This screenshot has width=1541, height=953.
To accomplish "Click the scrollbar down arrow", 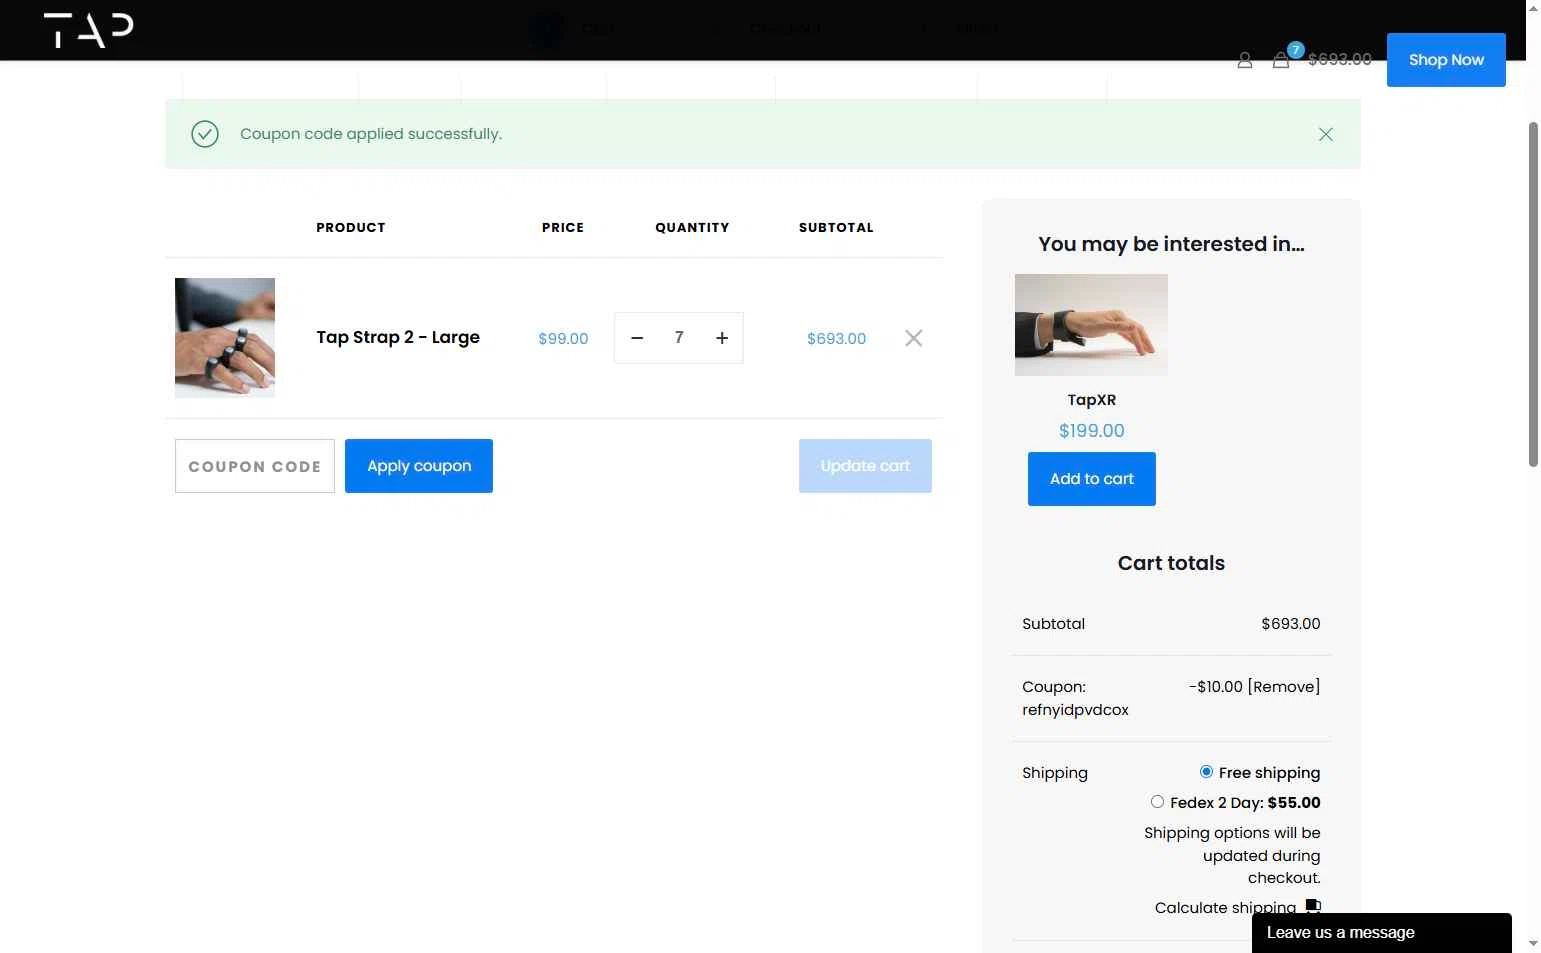I will [1533, 943].
